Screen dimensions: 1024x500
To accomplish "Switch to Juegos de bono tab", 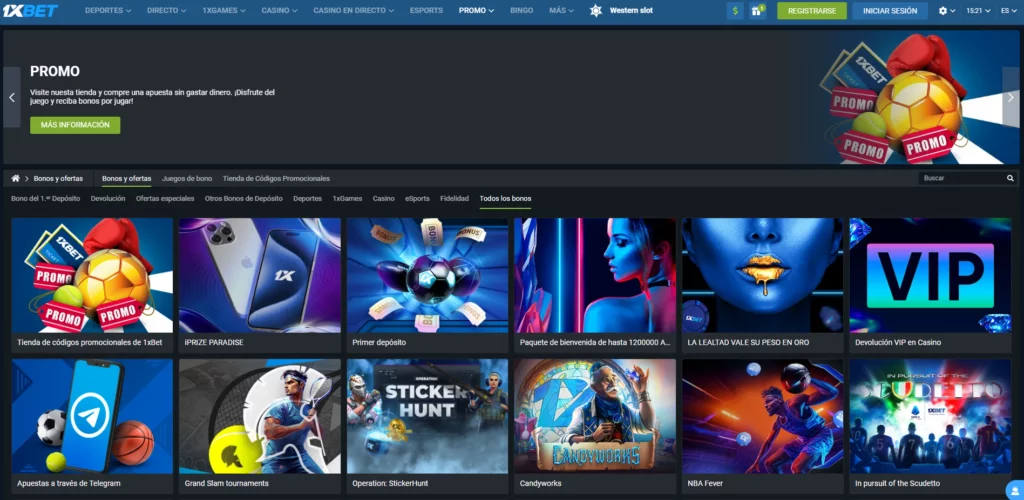I will [x=187, y=178].
